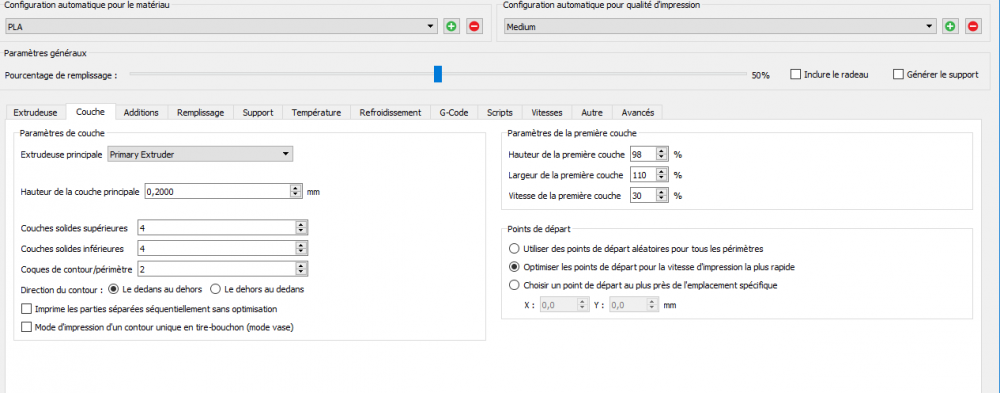Select 'Le dehors au dedans' contour direction

pos(216,289)
